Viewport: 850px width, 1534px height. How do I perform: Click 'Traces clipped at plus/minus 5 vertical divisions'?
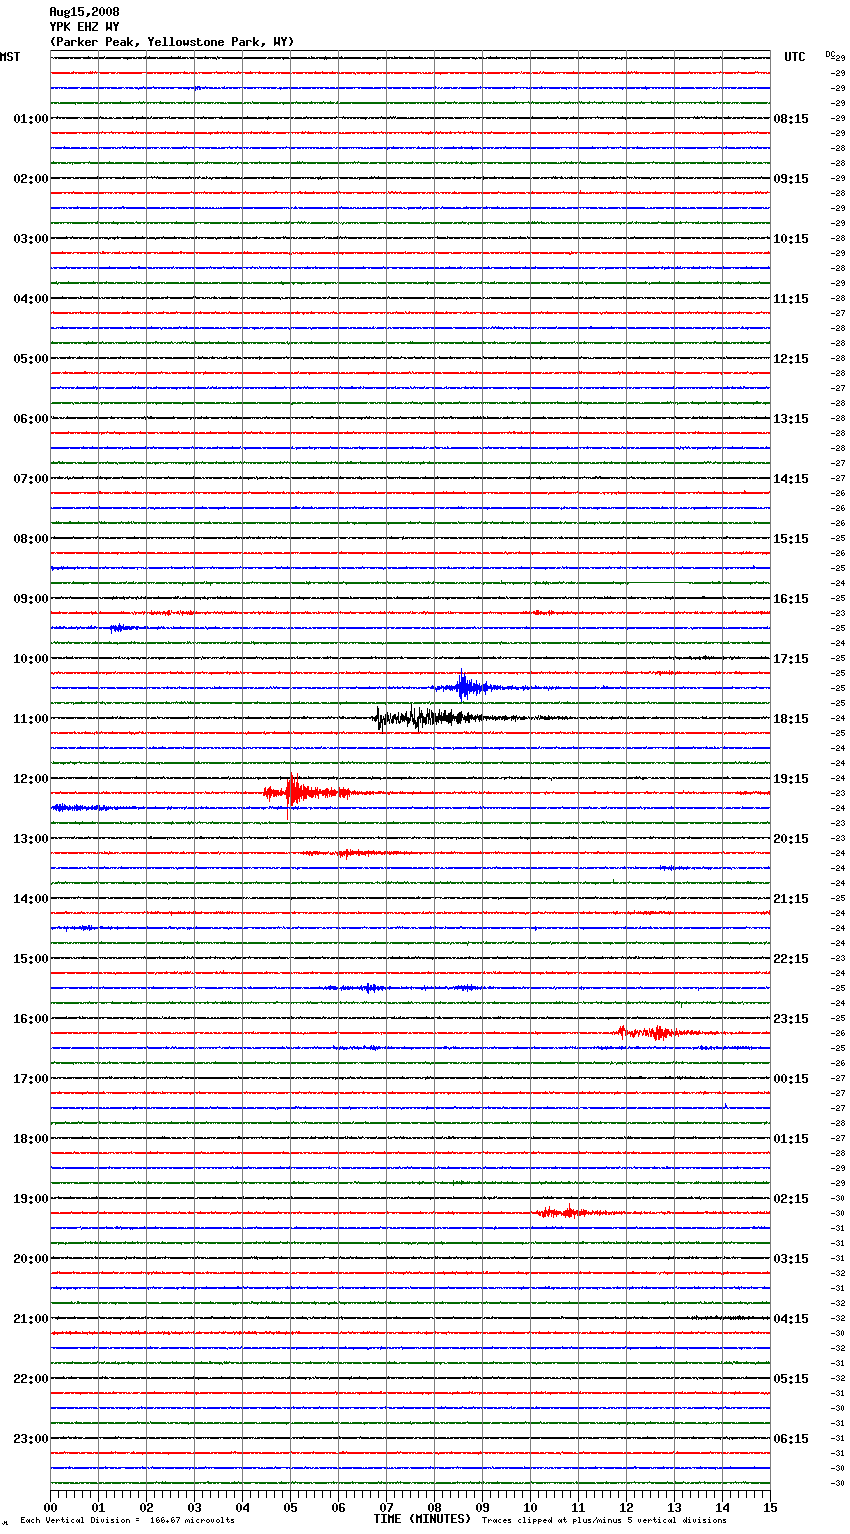pyautogui.click(x=604, y=1520)
